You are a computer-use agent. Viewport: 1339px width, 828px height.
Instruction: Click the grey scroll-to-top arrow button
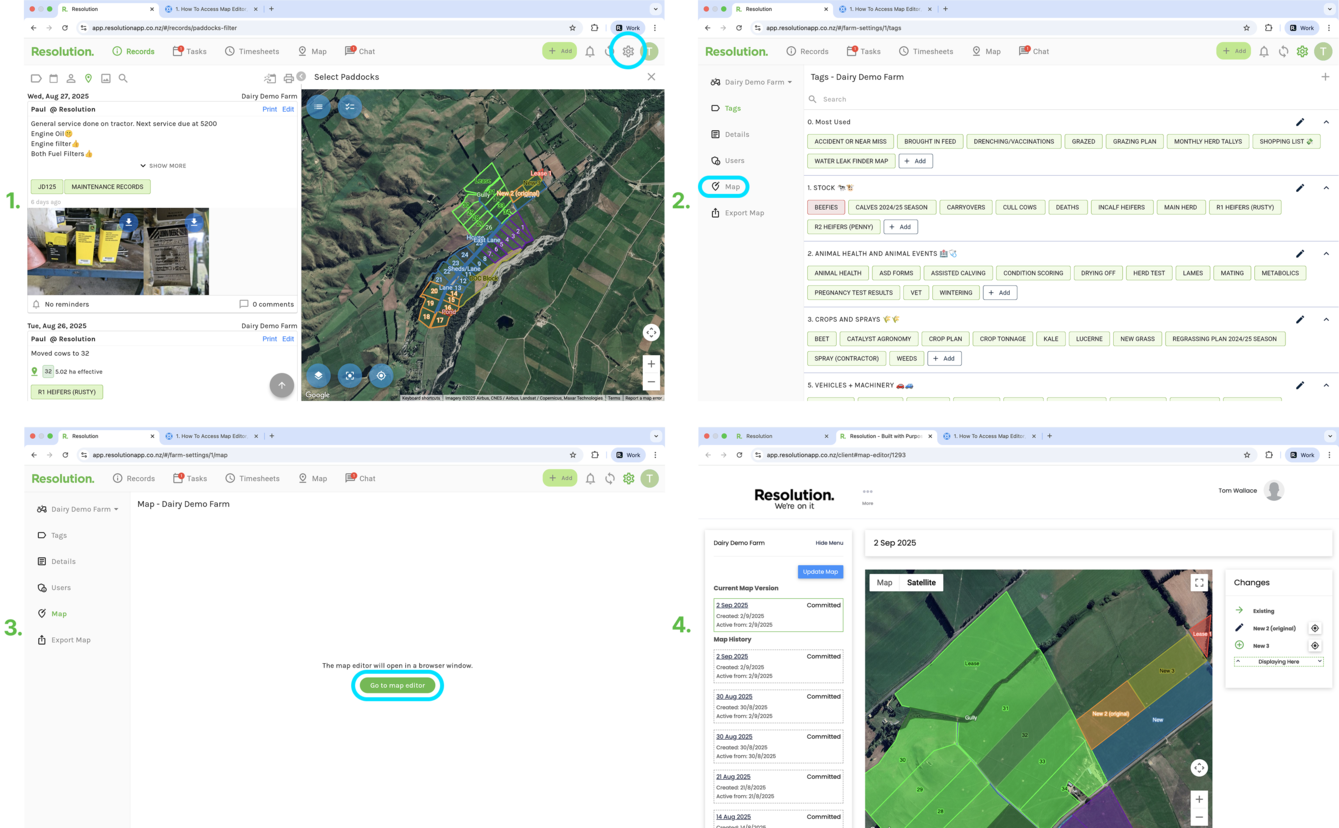click(x=282, y=384)
